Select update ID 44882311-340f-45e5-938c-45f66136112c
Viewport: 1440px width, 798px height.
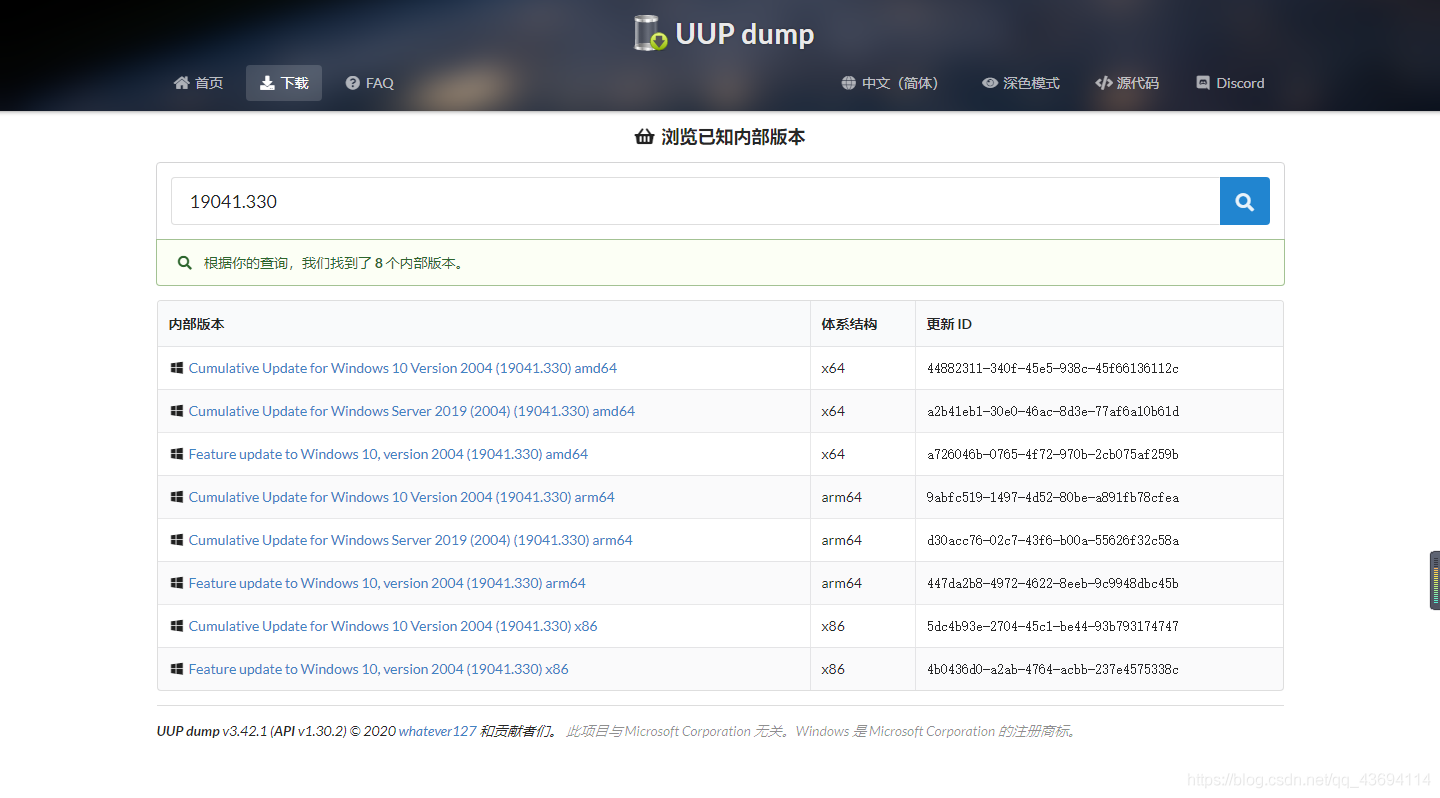1053,368
